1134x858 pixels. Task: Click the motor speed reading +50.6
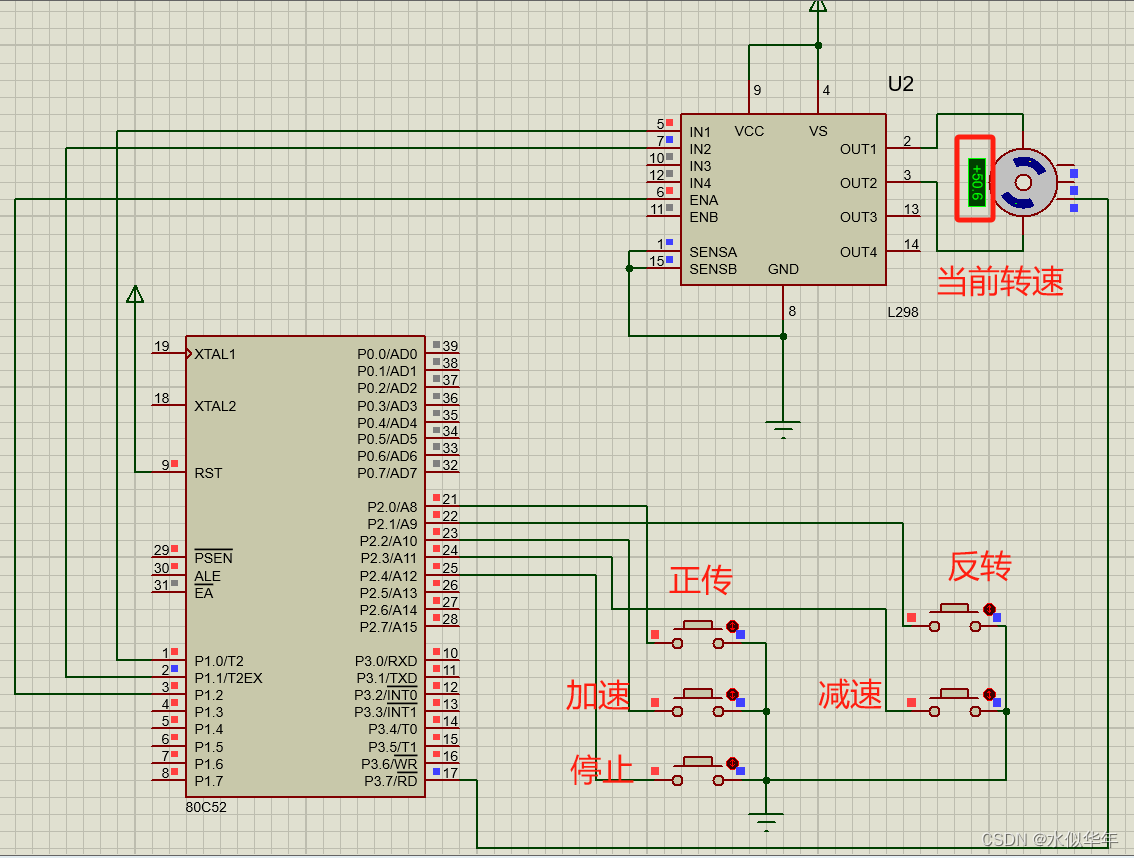[x=976, y=182]
